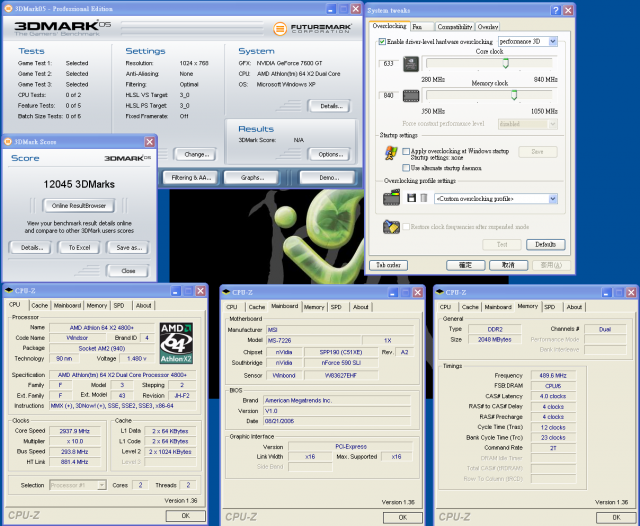640x526 pixels.
Task: Minimize the CPU-Z Memory window
Action: tap(607, 293)
